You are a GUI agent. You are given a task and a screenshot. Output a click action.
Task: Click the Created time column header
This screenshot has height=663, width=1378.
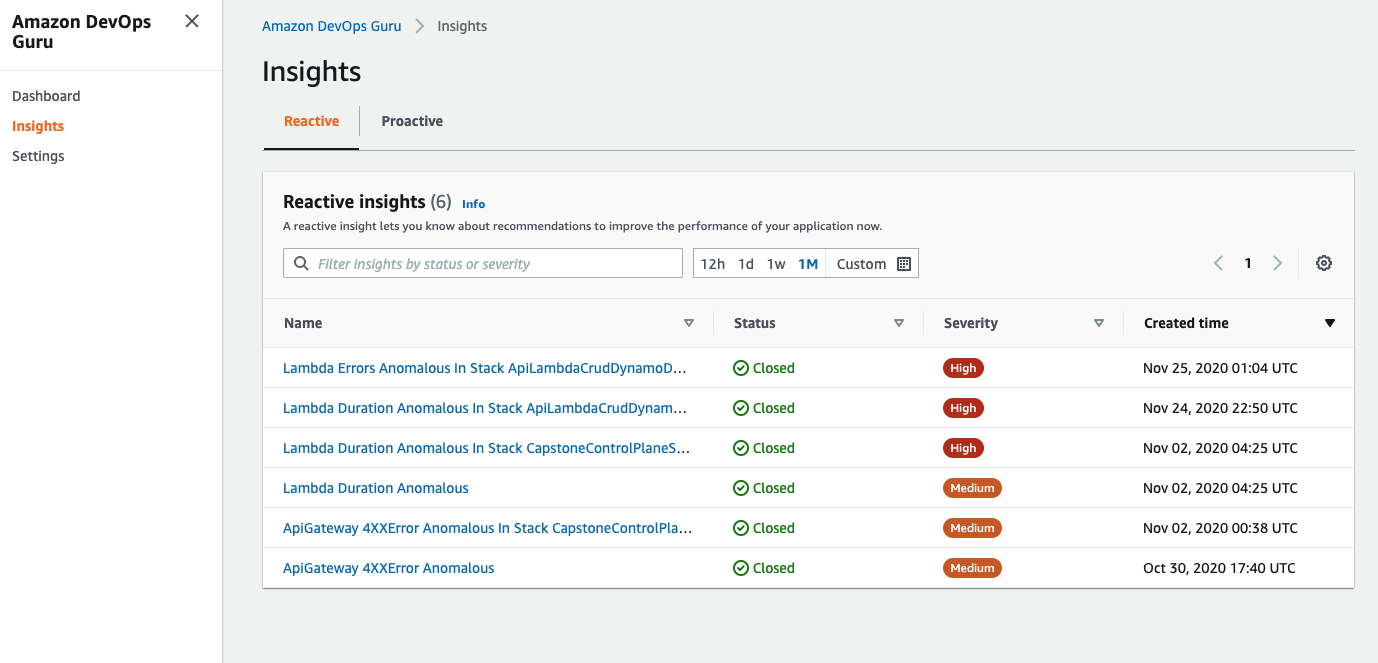point(1186,323)
